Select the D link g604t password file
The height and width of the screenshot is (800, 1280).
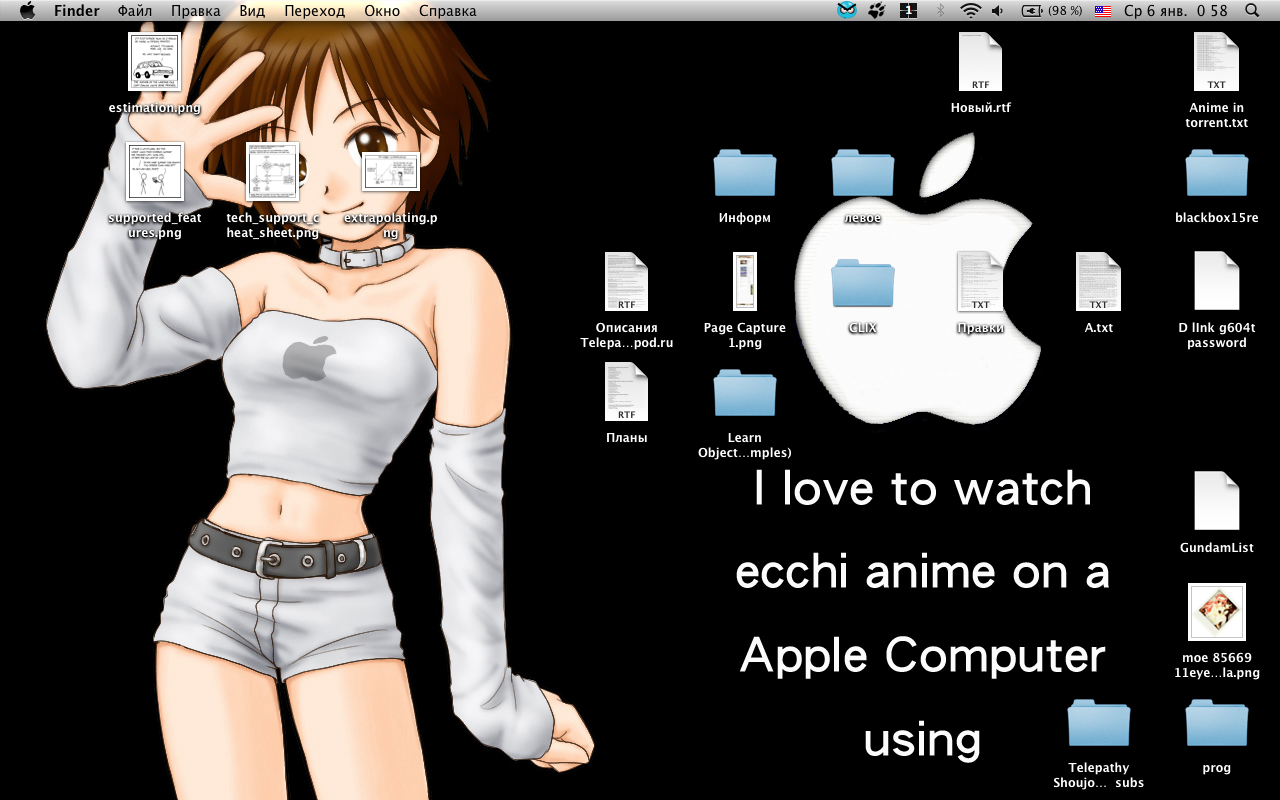[x=1217, y=282]
